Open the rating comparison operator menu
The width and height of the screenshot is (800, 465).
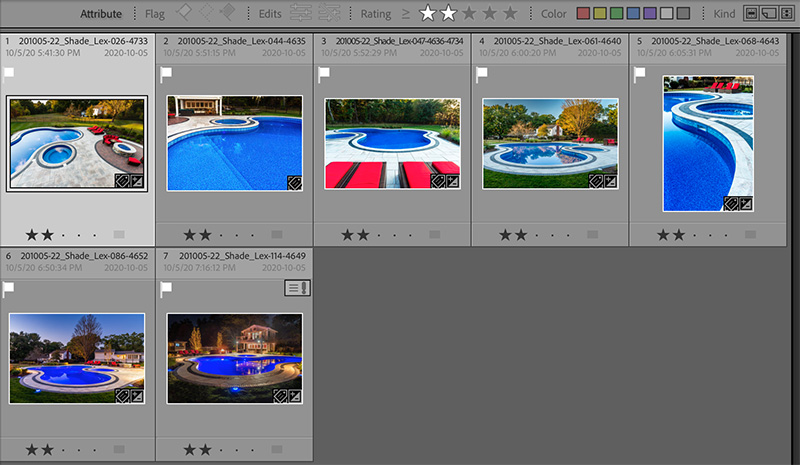click(x=406, y=14)
